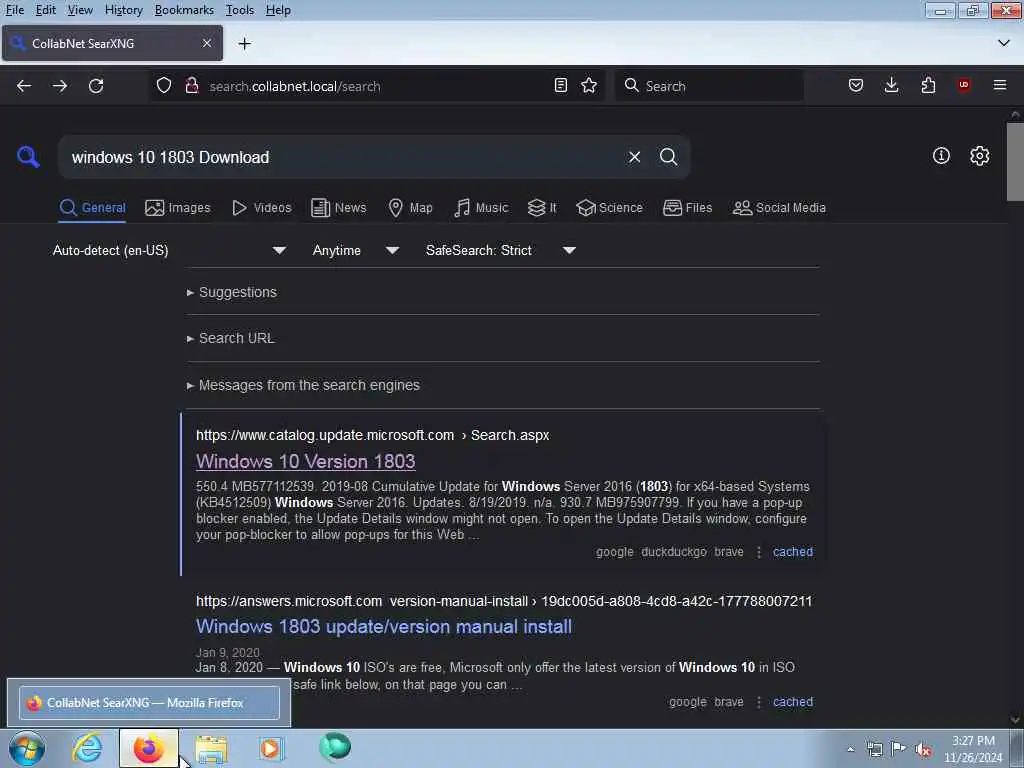Image resolution: width=1024 pixels, height=768 pixels.
Task: Show hidden tray icons arrow
Action: click(x=850, y=749)
